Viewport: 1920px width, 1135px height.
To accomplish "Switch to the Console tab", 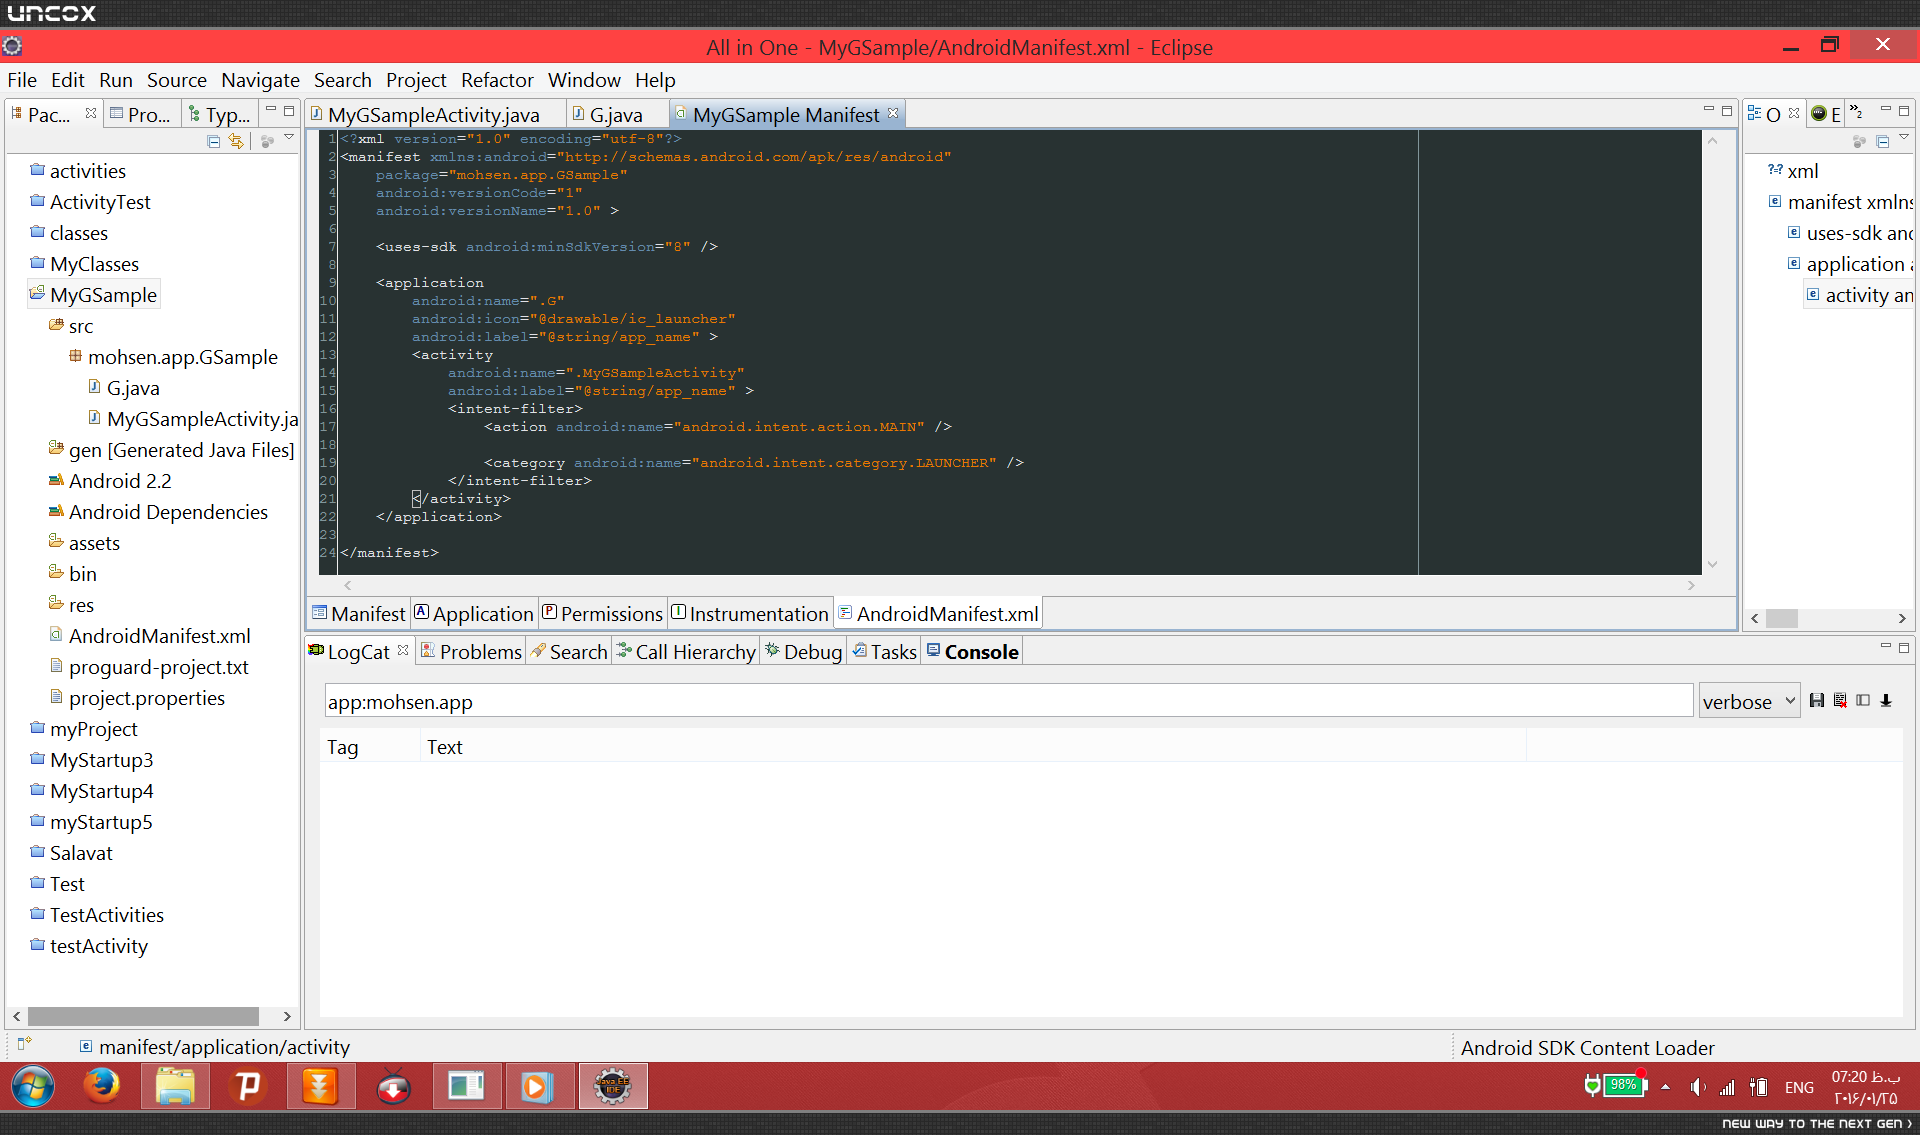I will click(x=973, y=652).
